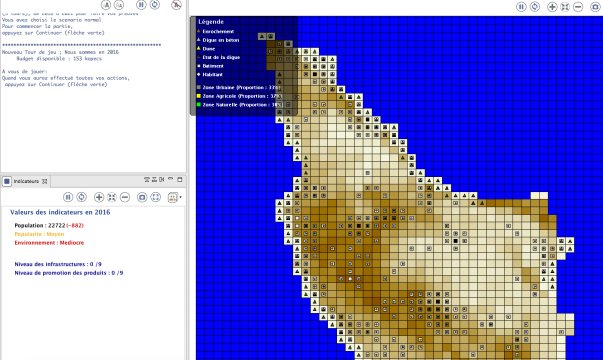Click the single-agent icon in console toolbar
The image size is (603, 360).
(x=106, y=5)
